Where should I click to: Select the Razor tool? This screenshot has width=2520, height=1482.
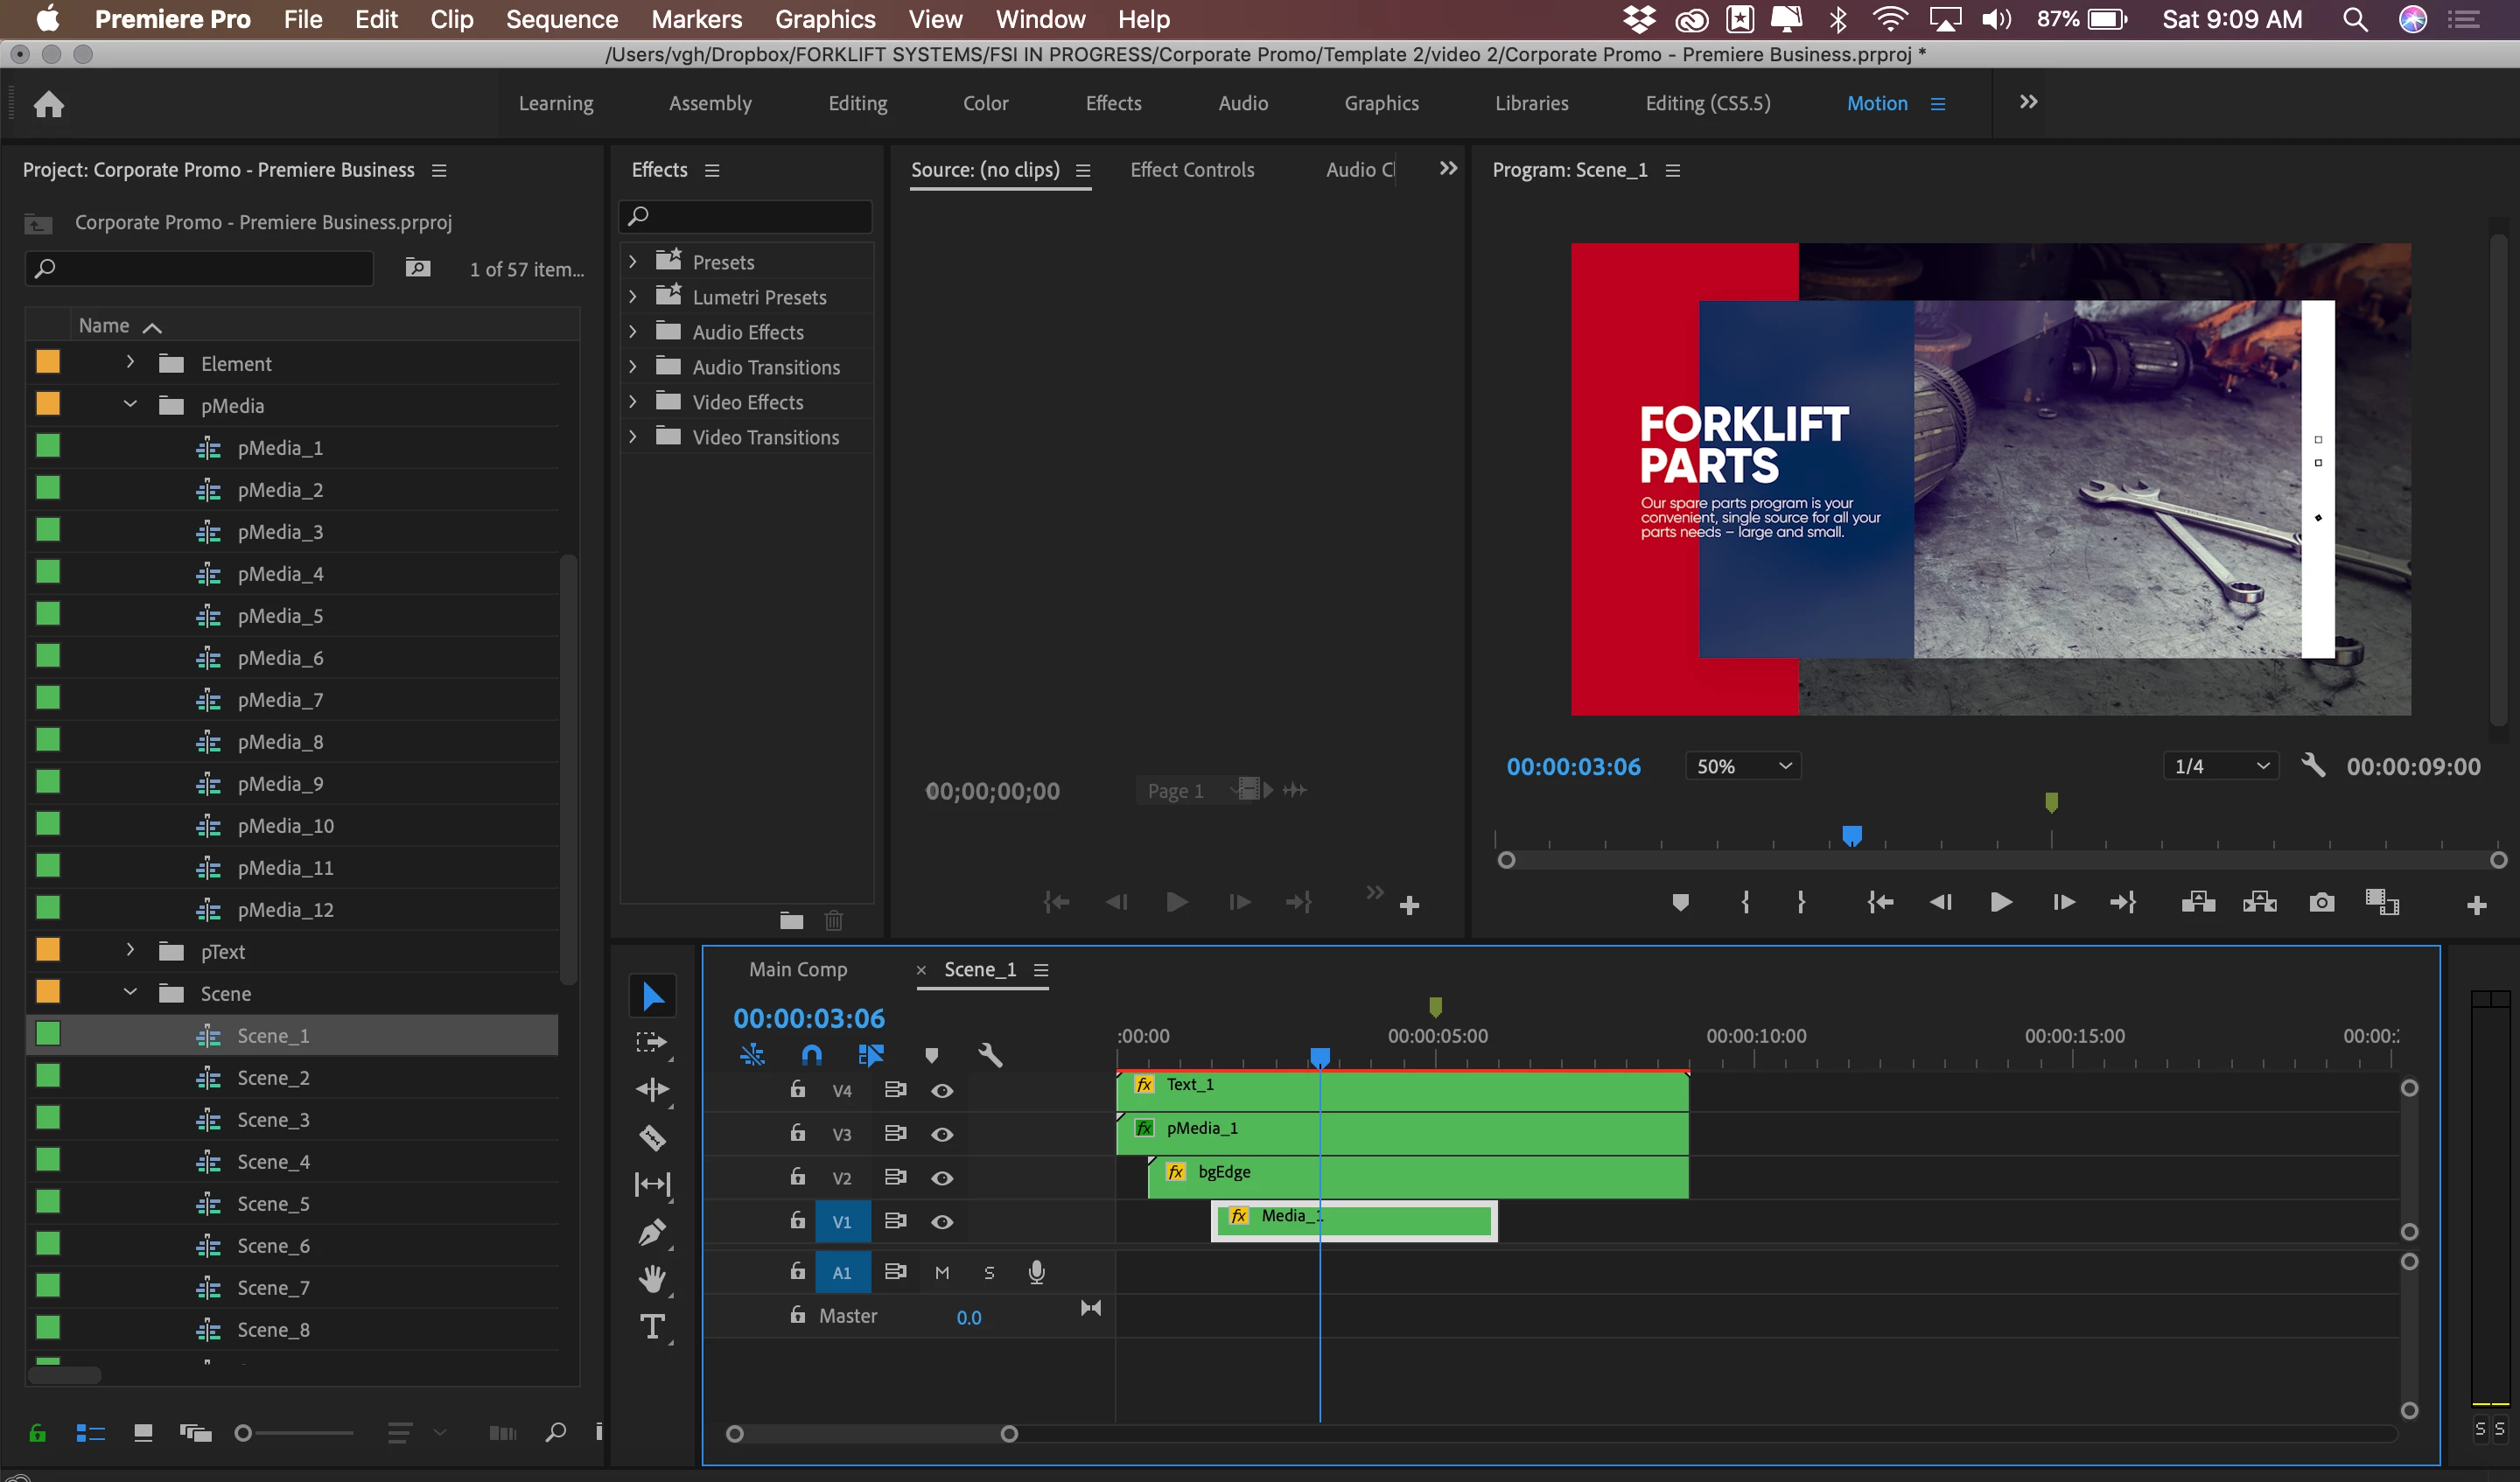(652, 1137)
